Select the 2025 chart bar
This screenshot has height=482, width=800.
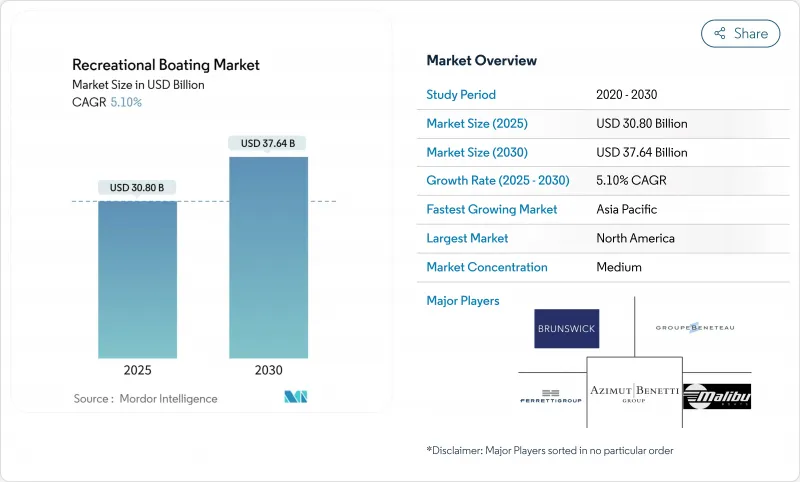pos(137,279)
